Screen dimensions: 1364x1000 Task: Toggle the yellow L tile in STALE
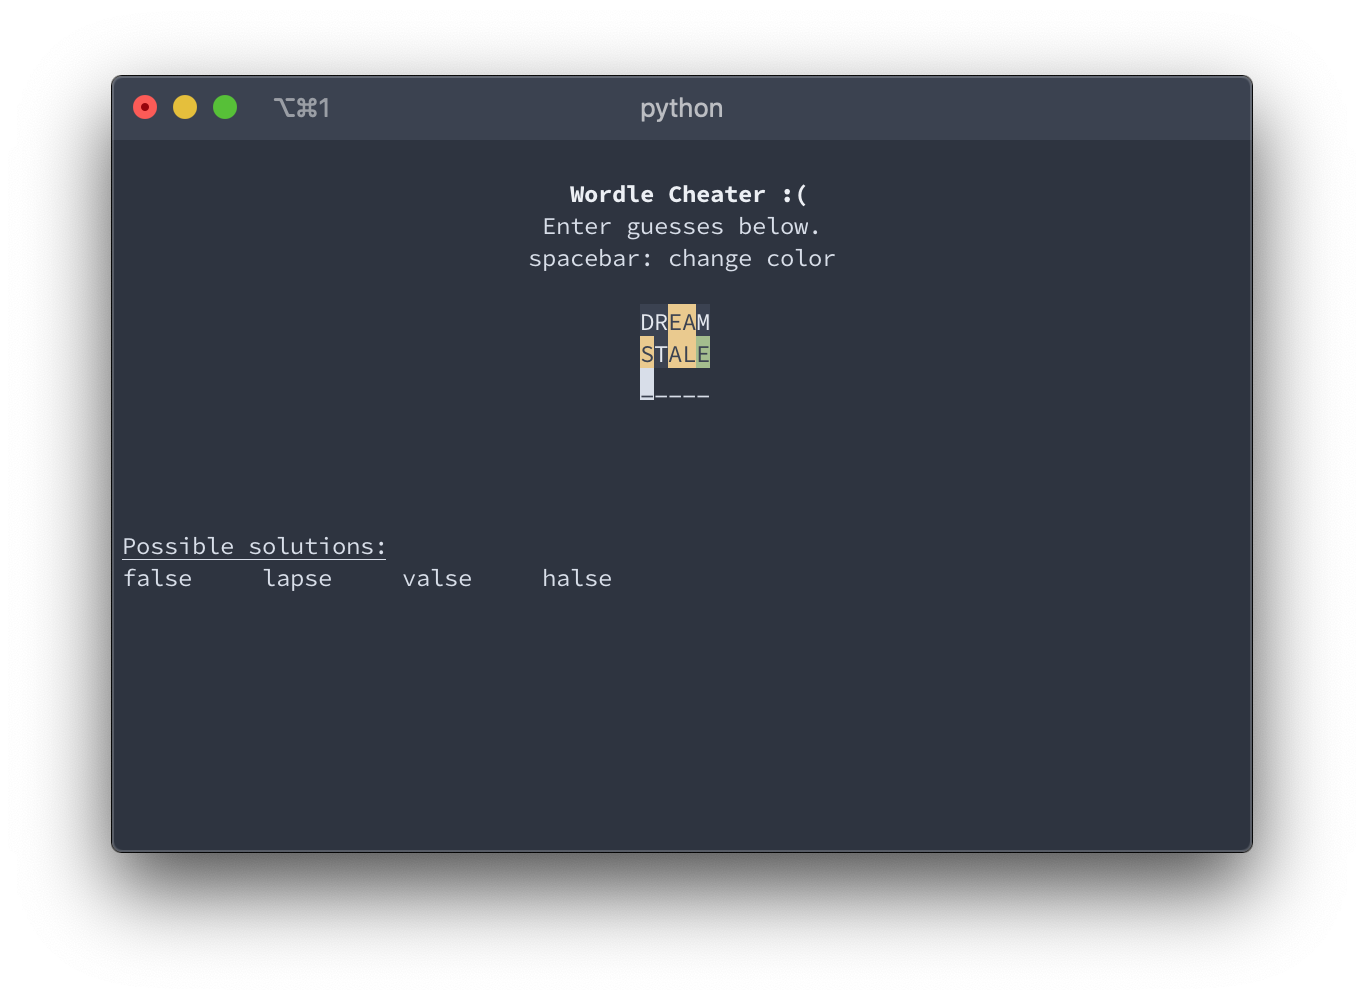[x=689, y=353]
